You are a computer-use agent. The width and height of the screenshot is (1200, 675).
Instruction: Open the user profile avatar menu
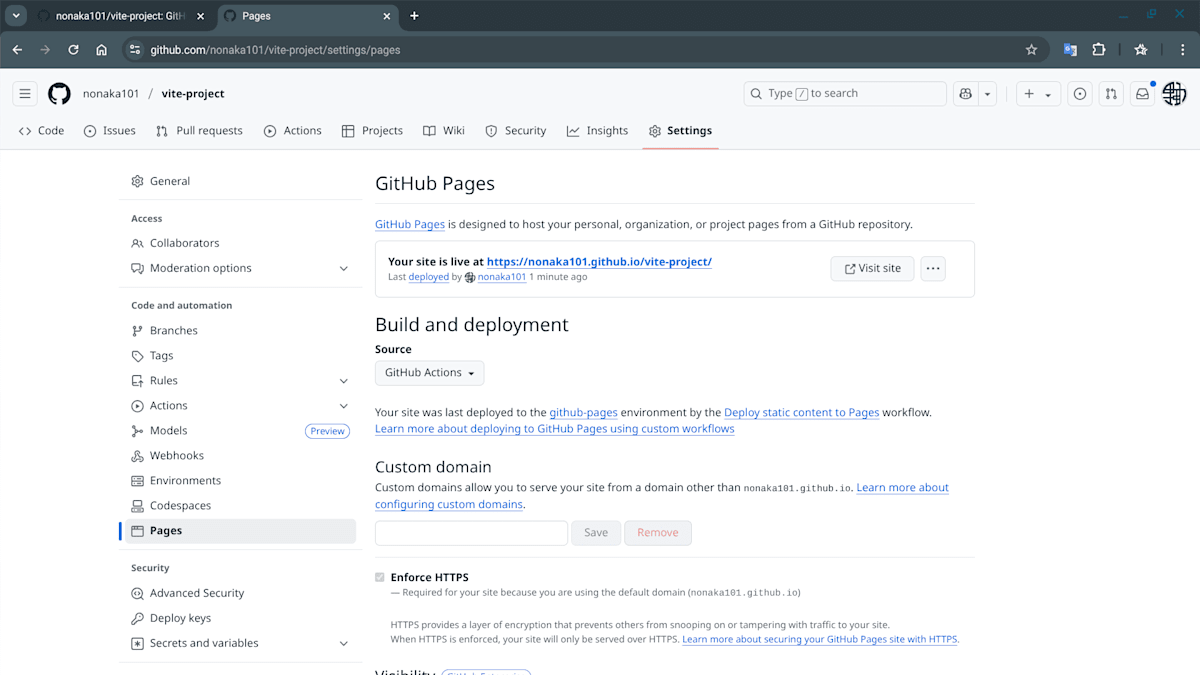[1174, 94]
